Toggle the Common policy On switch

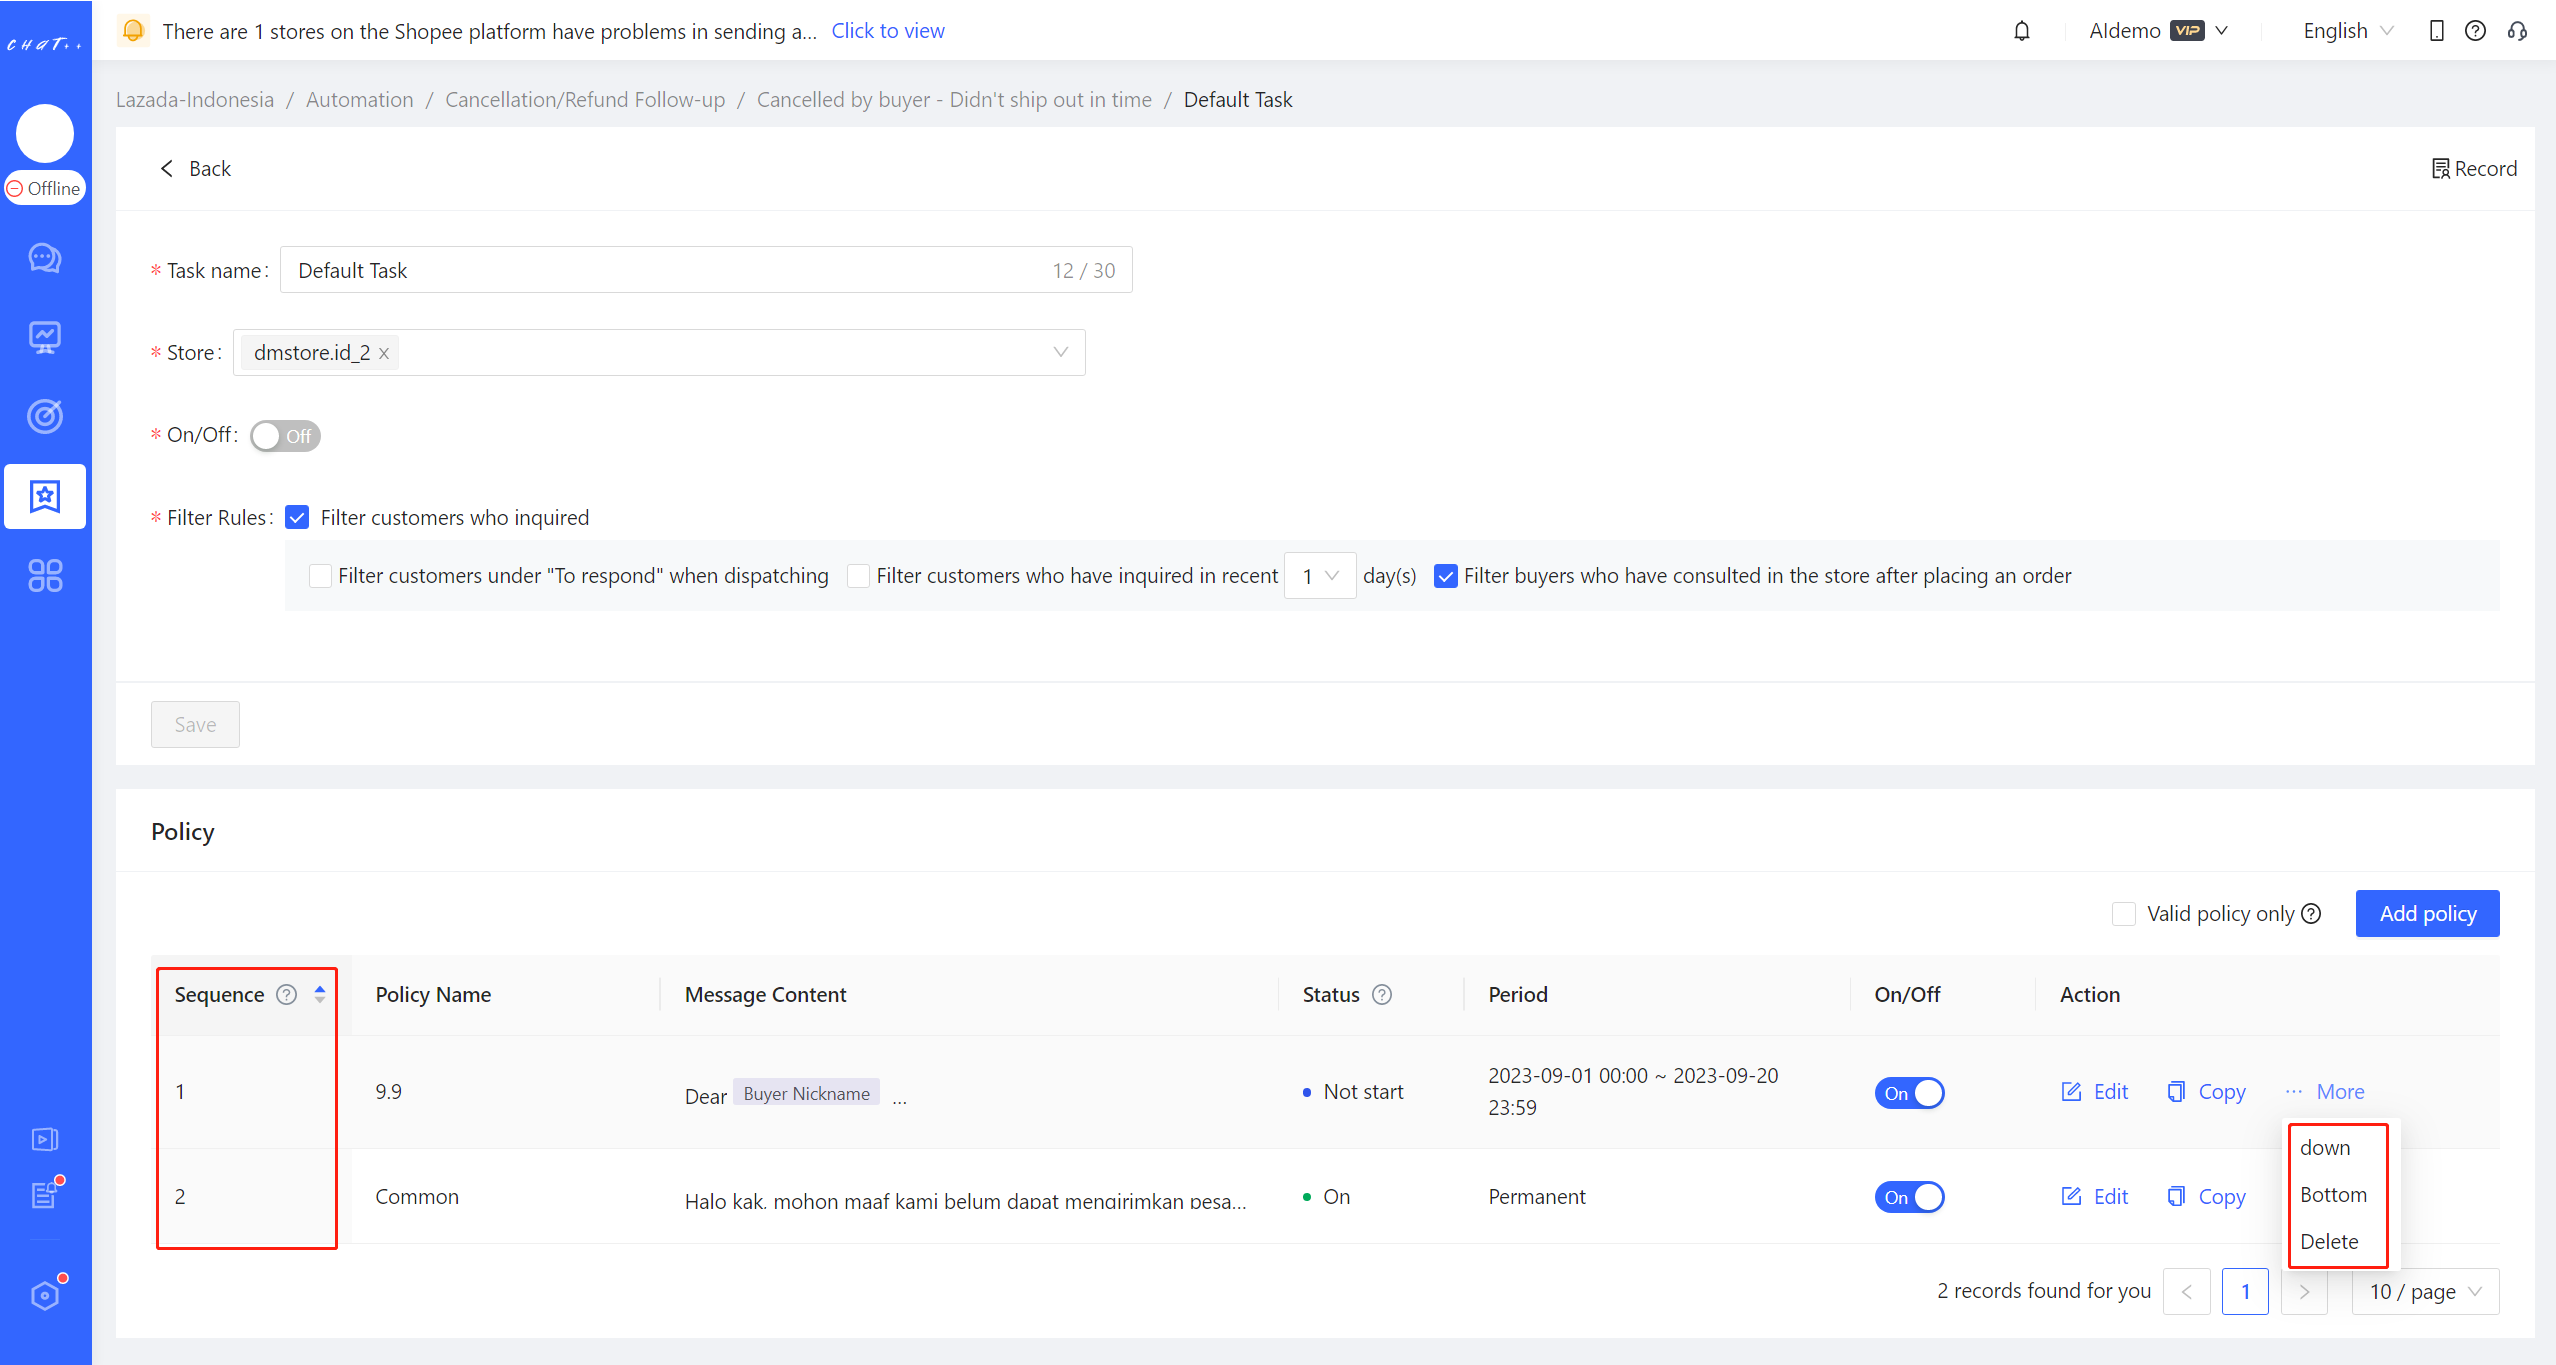point(1909,1197)
